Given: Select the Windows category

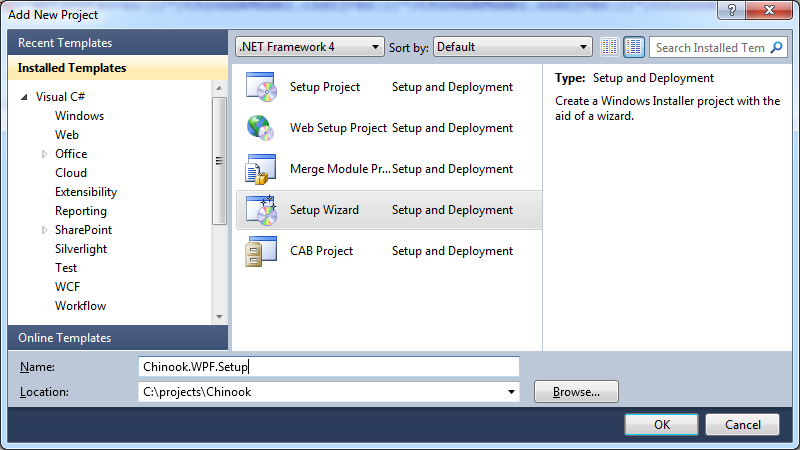Looking at the screenshot, I should (x=79, y=116).
